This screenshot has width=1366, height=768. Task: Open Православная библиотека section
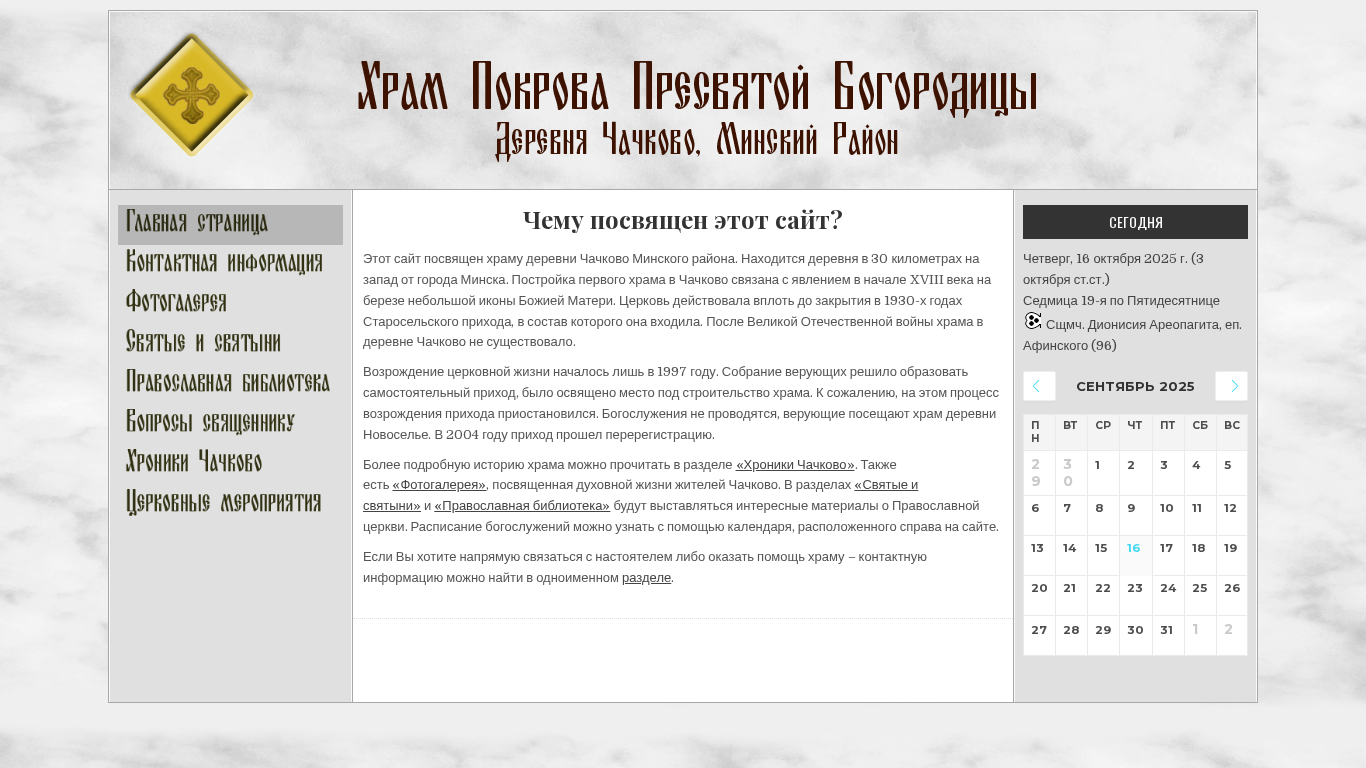230,384
